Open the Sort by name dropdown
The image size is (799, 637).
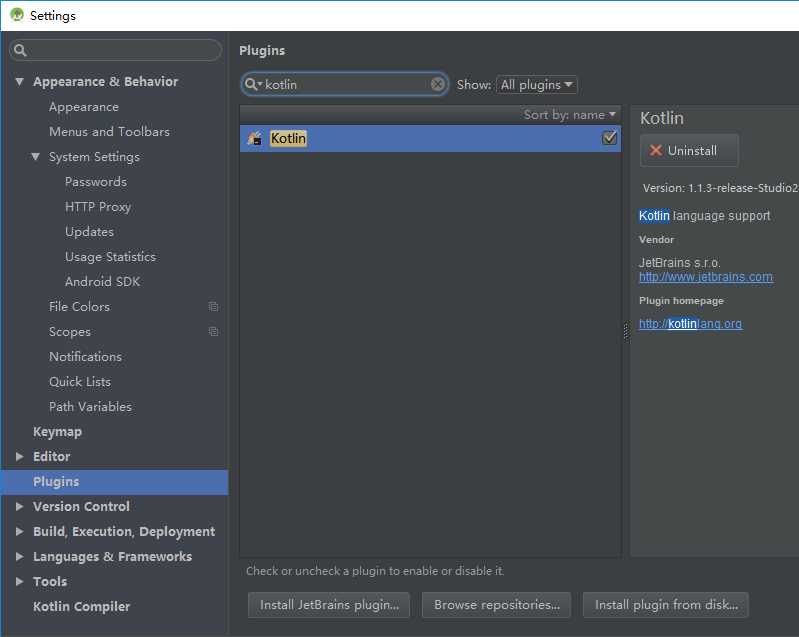point(569,115)
